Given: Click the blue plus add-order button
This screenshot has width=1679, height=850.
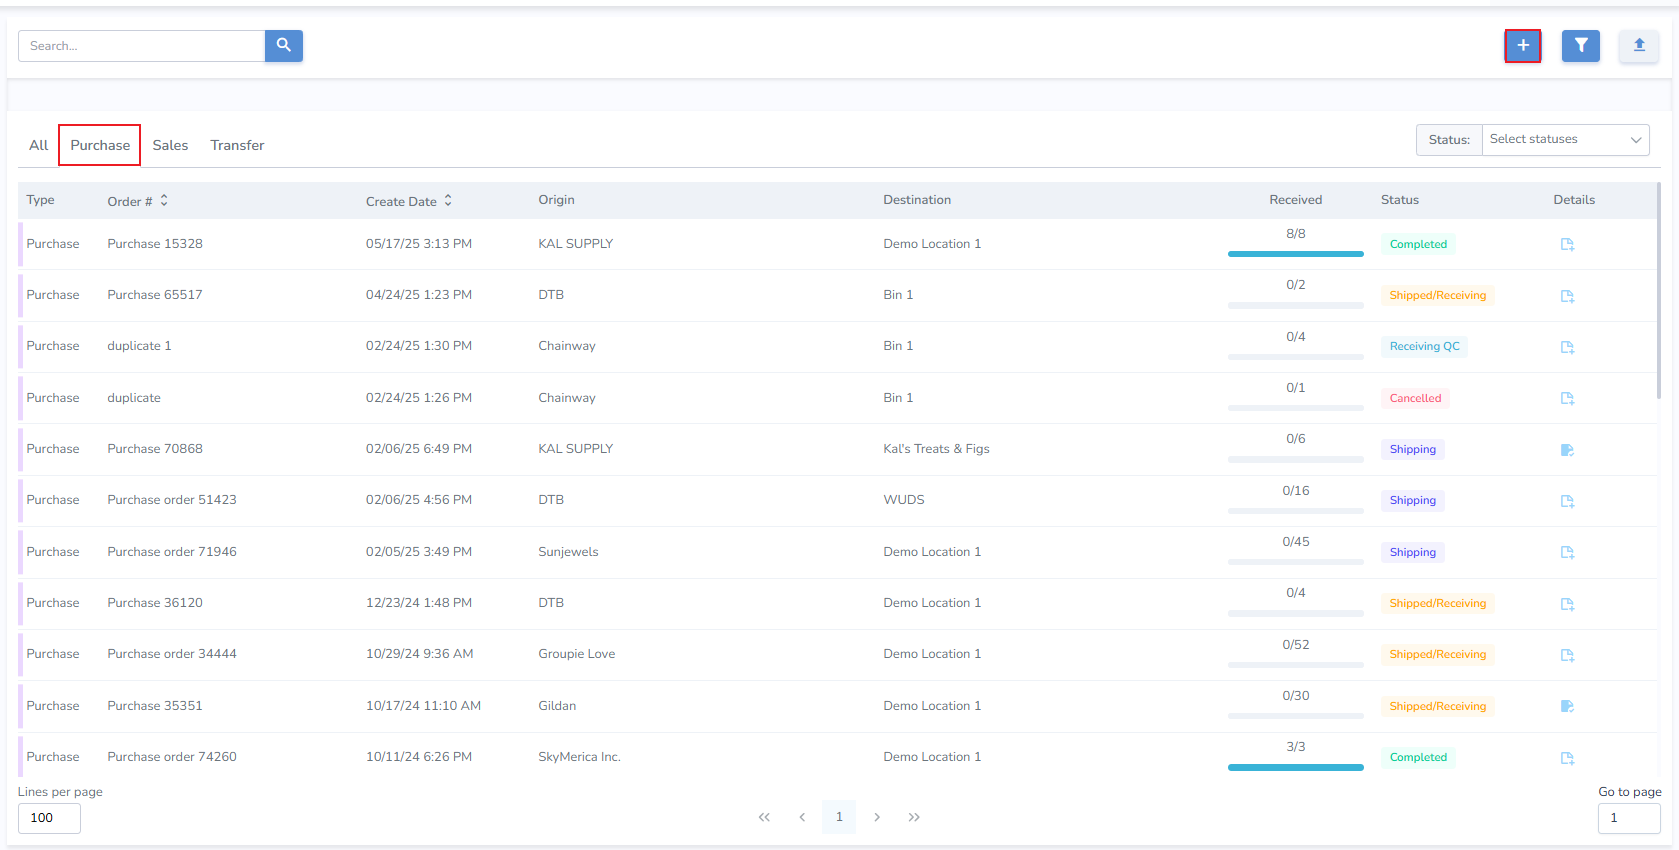Looking at the screenshot, I should (1523, 46).
